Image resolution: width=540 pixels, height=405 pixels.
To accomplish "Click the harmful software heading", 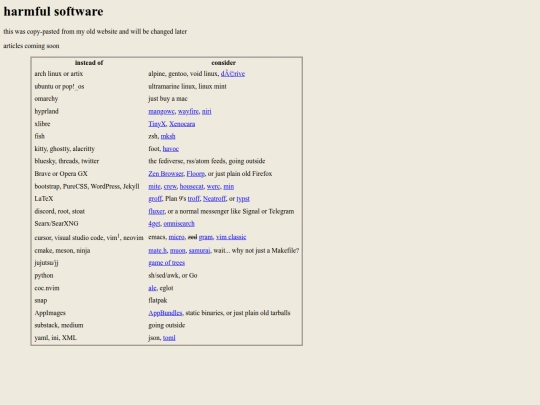I will coord(53,11).
